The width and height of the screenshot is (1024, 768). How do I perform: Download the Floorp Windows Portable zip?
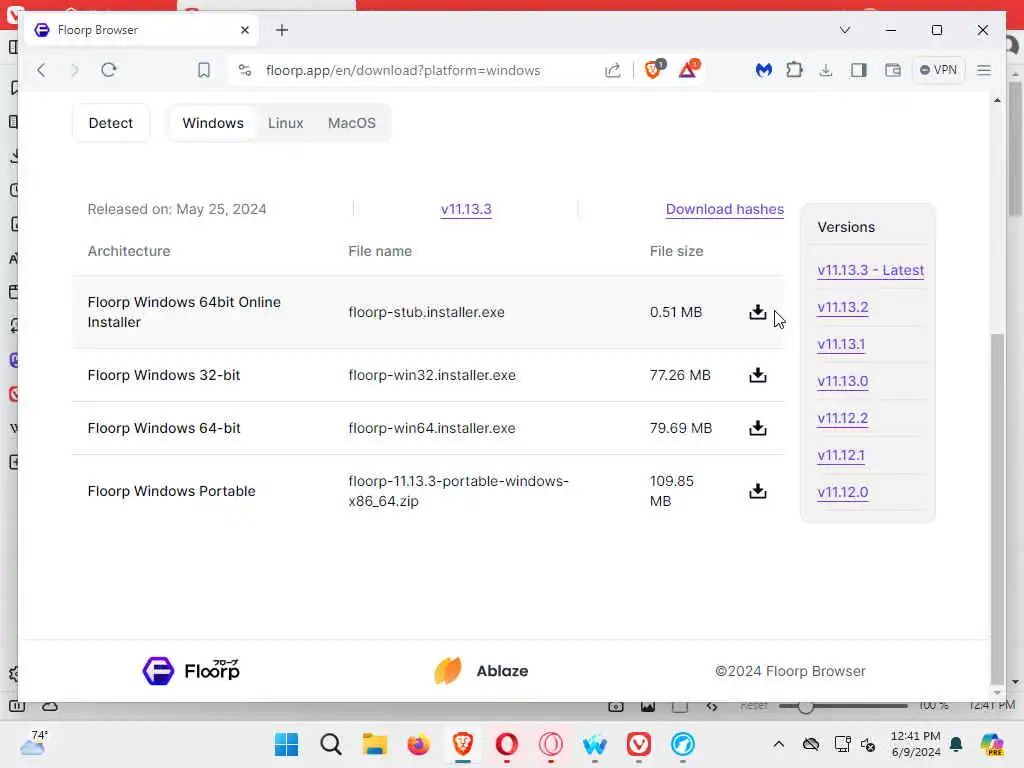[758, 491]
